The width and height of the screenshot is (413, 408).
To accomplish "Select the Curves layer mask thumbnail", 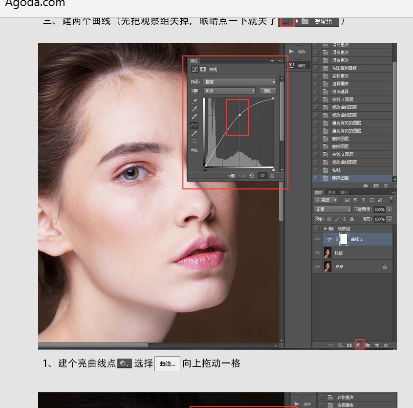I will click(343, 239).
